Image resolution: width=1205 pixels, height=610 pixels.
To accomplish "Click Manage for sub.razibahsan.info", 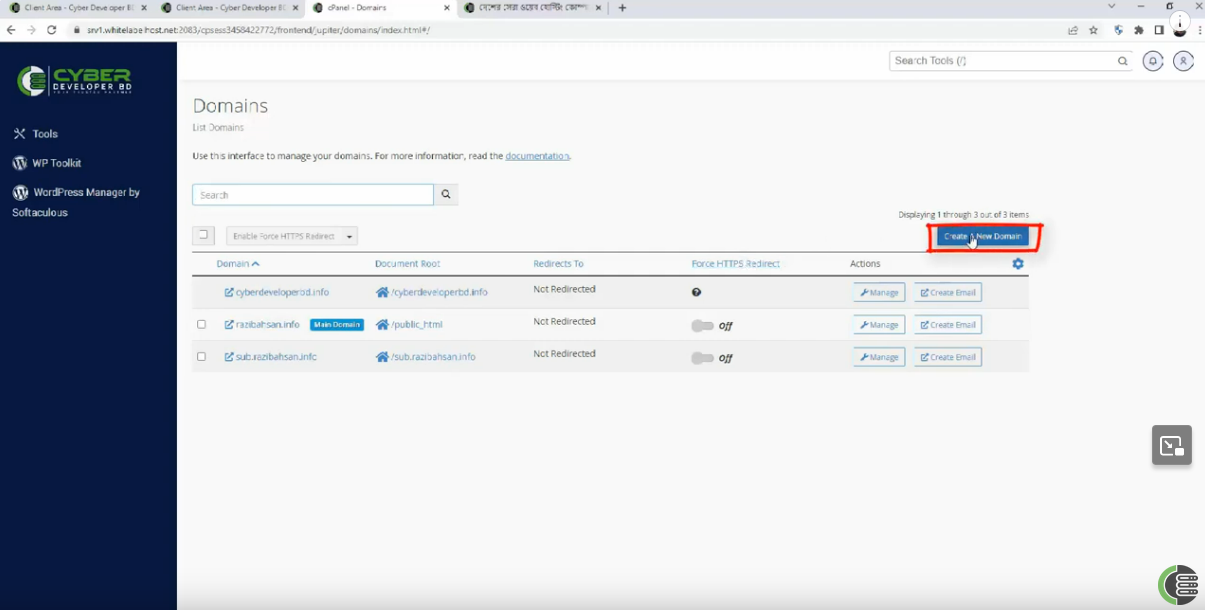I will click(x=879, y=357).
